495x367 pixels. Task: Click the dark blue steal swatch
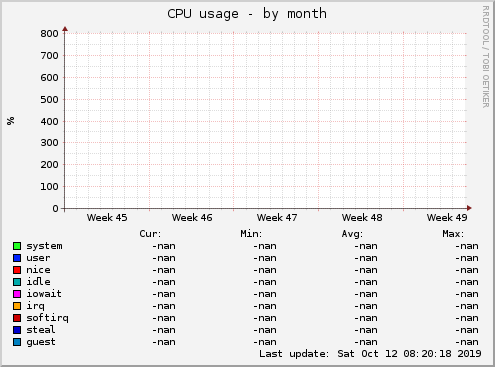click(x=17, y=330)
